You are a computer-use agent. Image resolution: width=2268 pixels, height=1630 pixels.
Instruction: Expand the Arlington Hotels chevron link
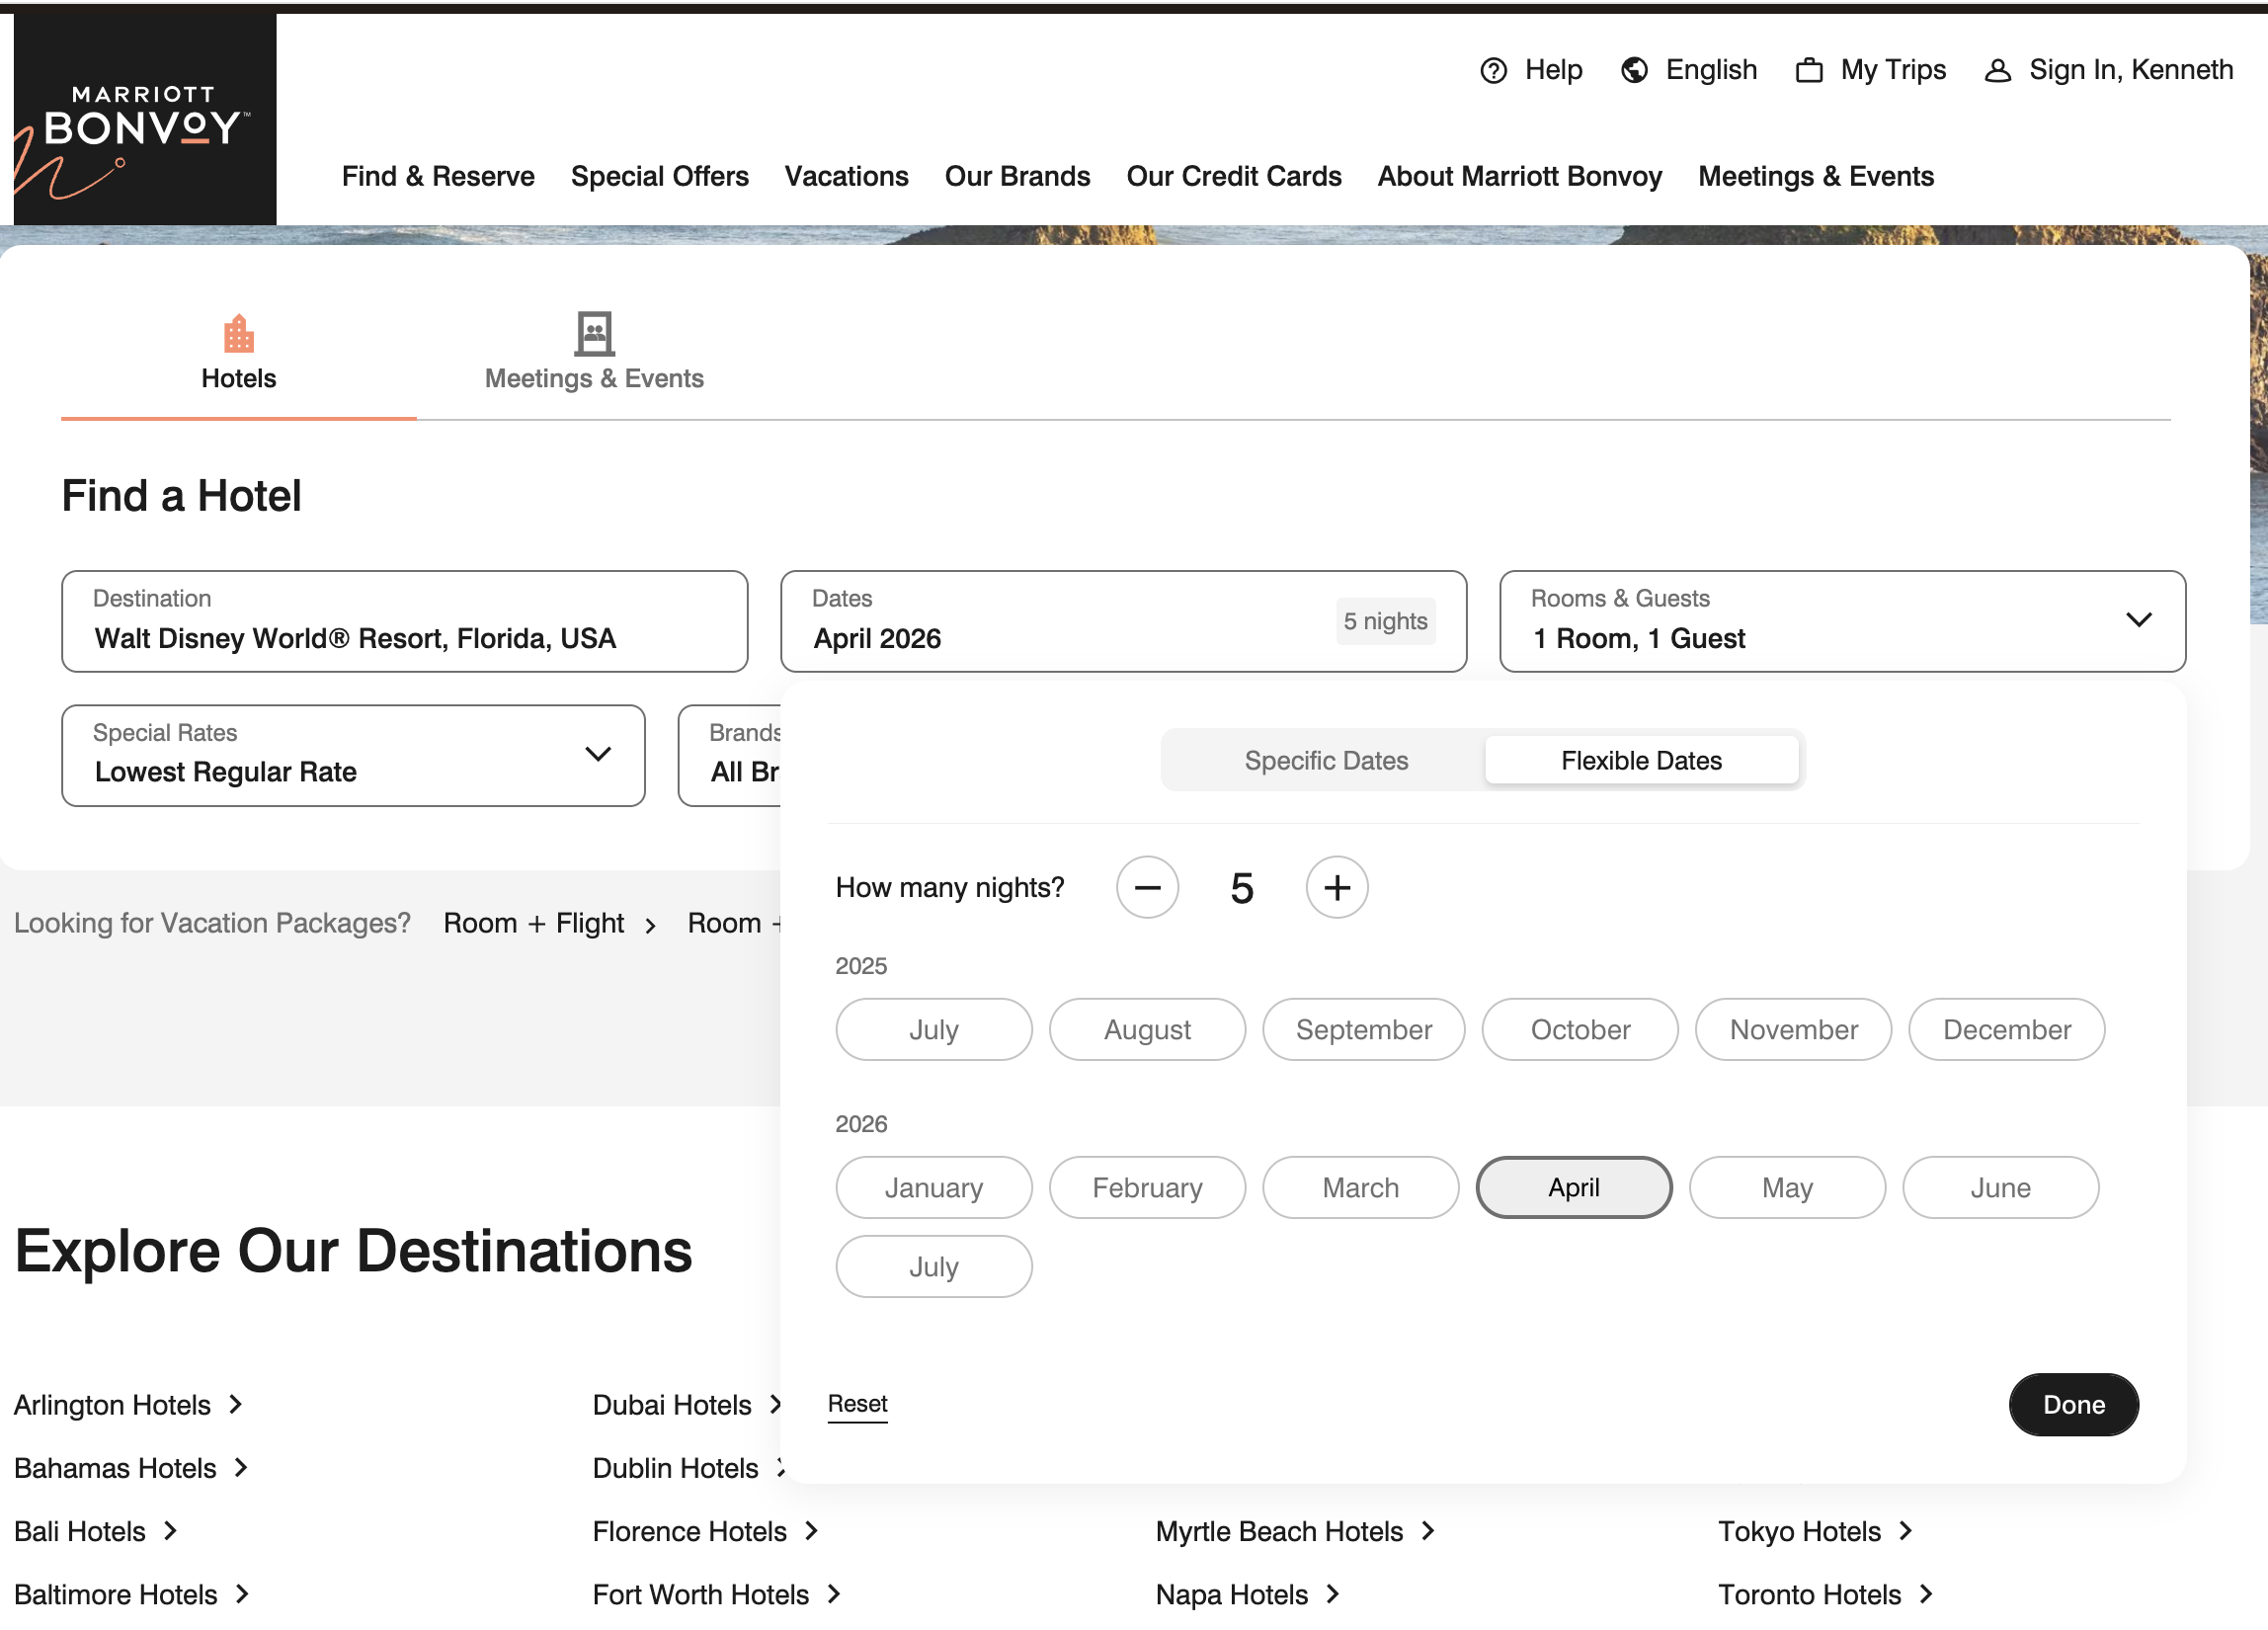pyautogui.click(x=236, y=1404)
